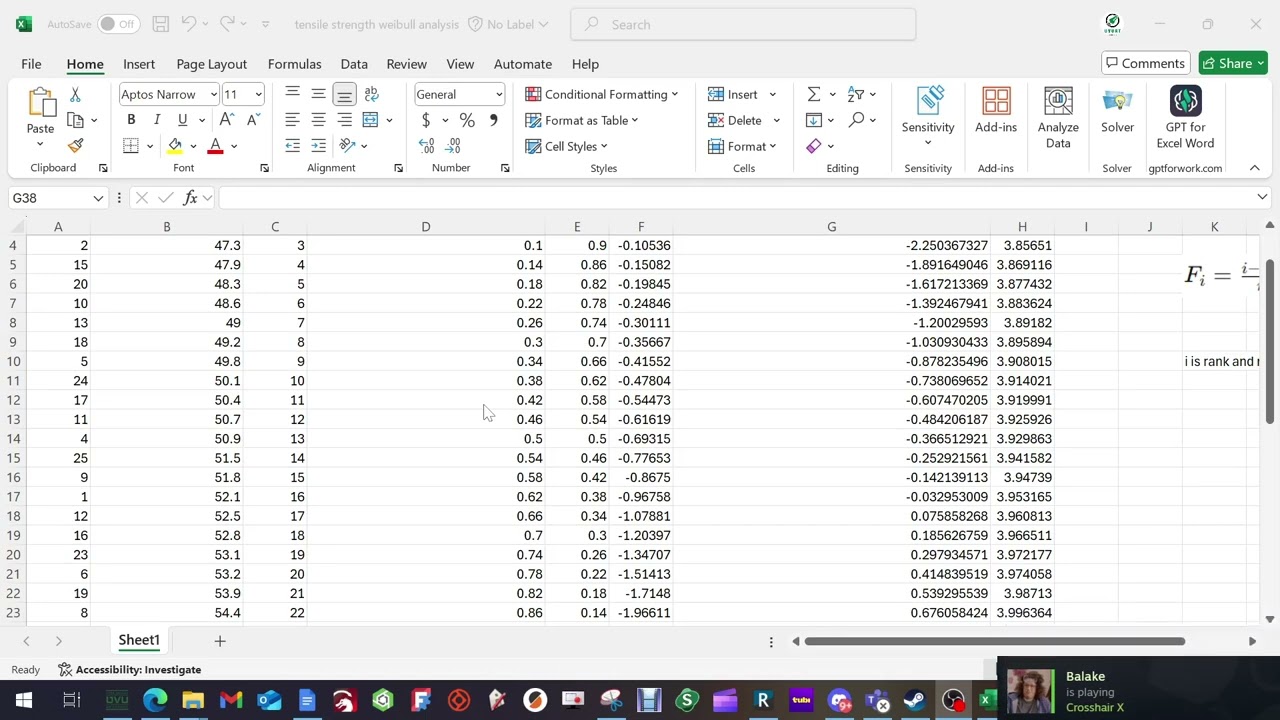Image resolution: width=1280 pixels, height=720 pixels.
Task: Open the Windows Start menu
Action: click(24, 700)
